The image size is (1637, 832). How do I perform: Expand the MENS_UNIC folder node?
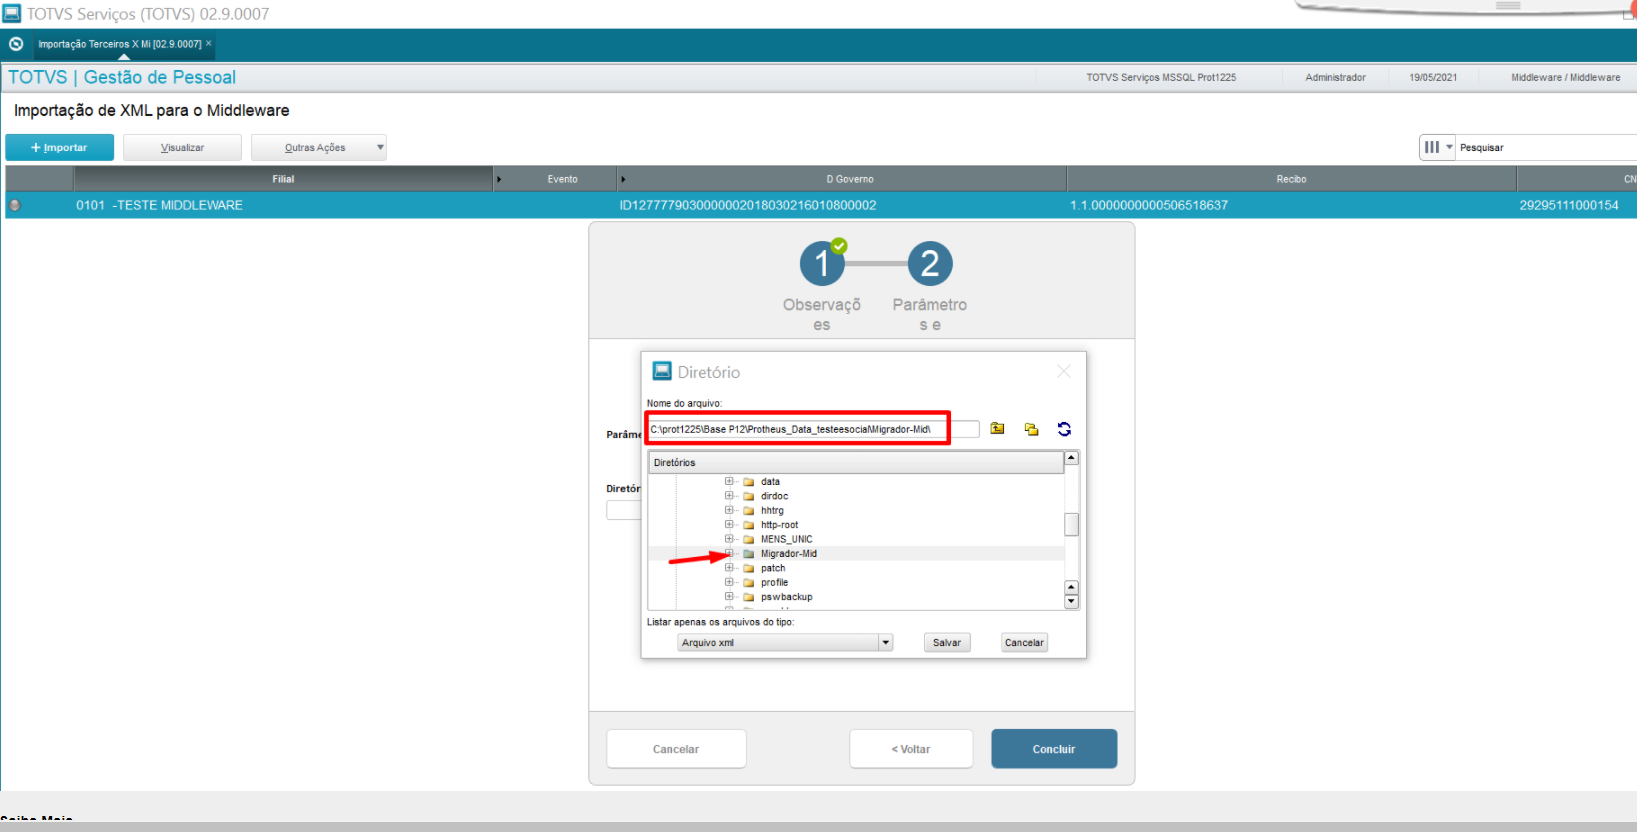[729, 539]
